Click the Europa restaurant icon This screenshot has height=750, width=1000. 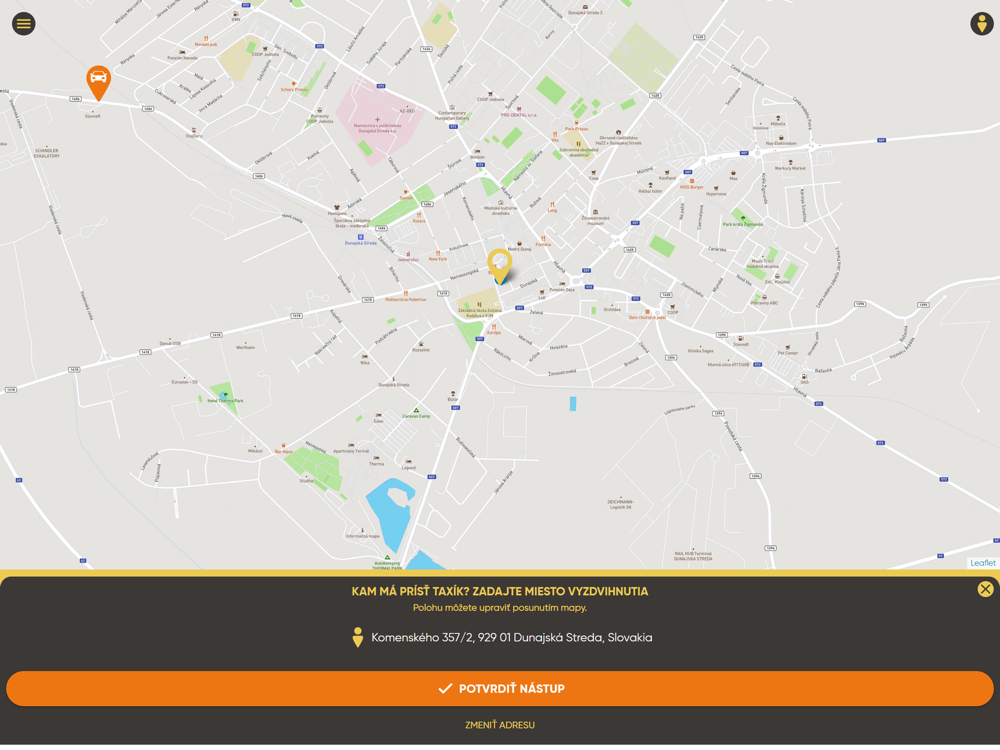[x=494, y=327]
